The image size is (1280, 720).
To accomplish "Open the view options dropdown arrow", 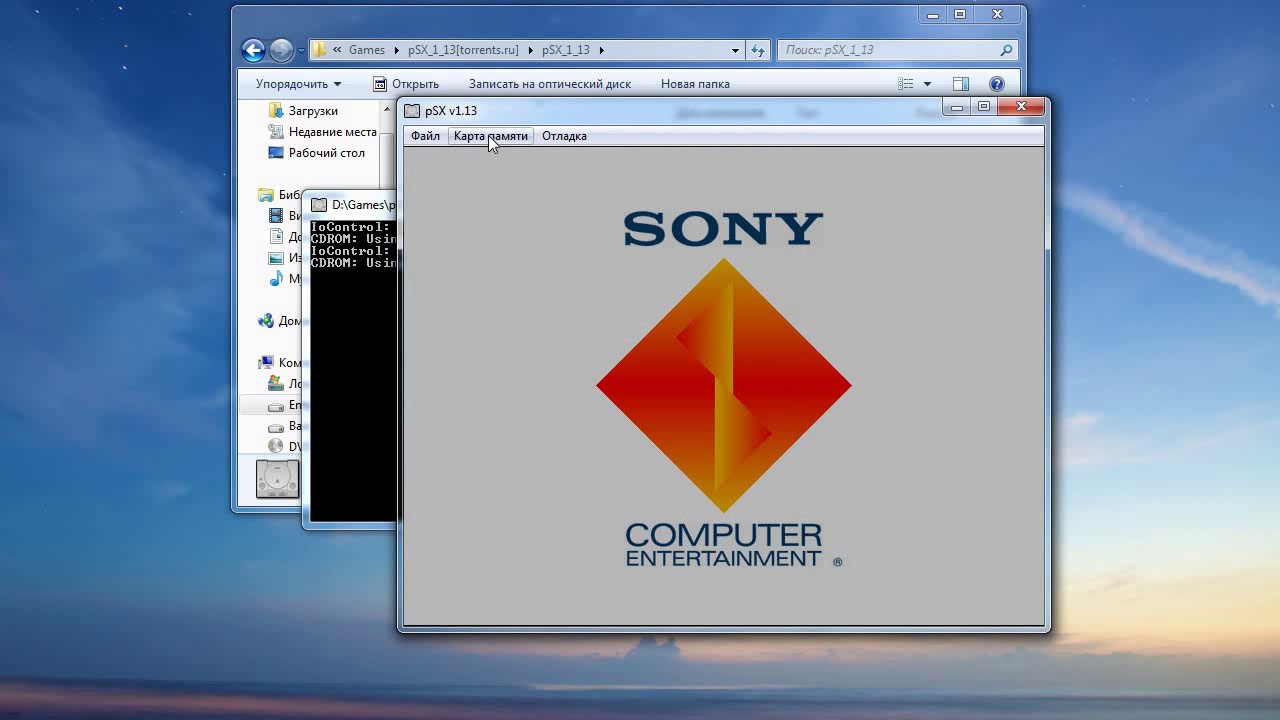I will point(927,84).
